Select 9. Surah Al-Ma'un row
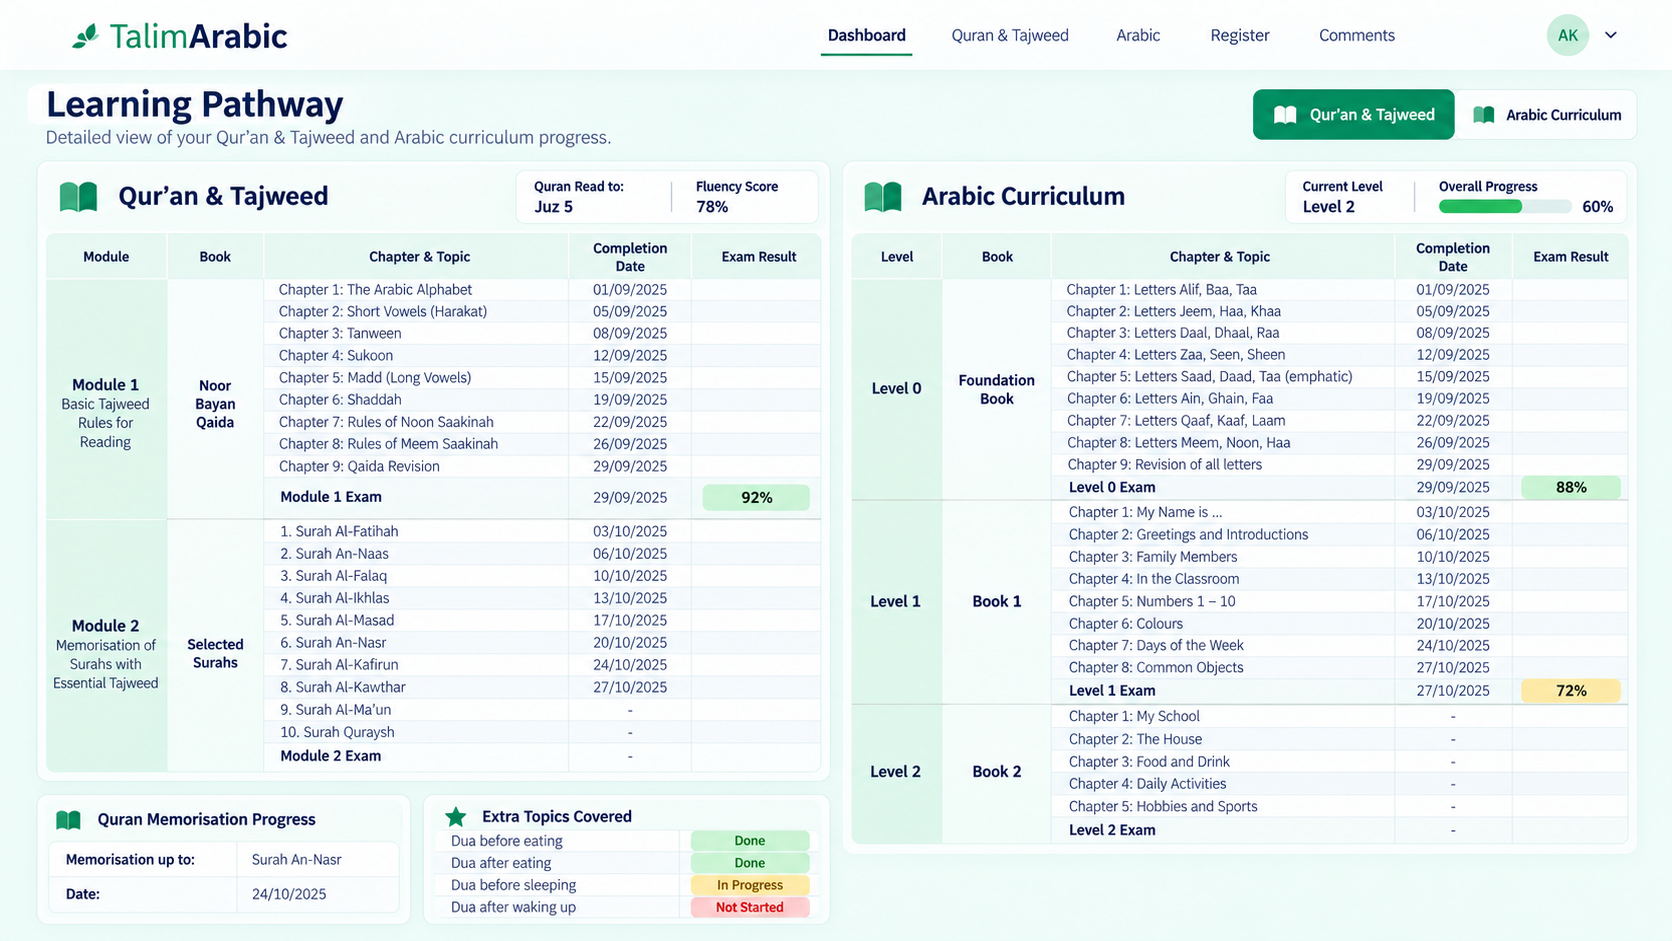 [543, 710]
